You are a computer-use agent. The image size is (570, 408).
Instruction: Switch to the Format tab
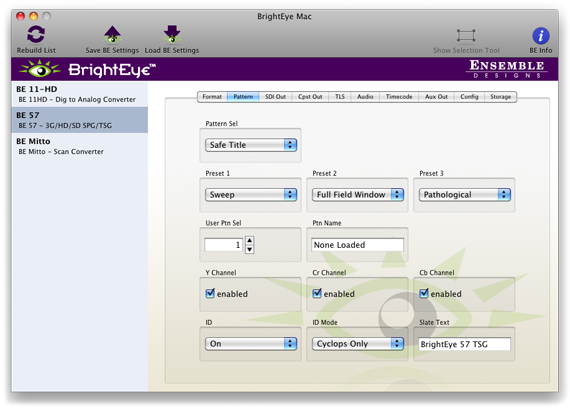(212, 97)
